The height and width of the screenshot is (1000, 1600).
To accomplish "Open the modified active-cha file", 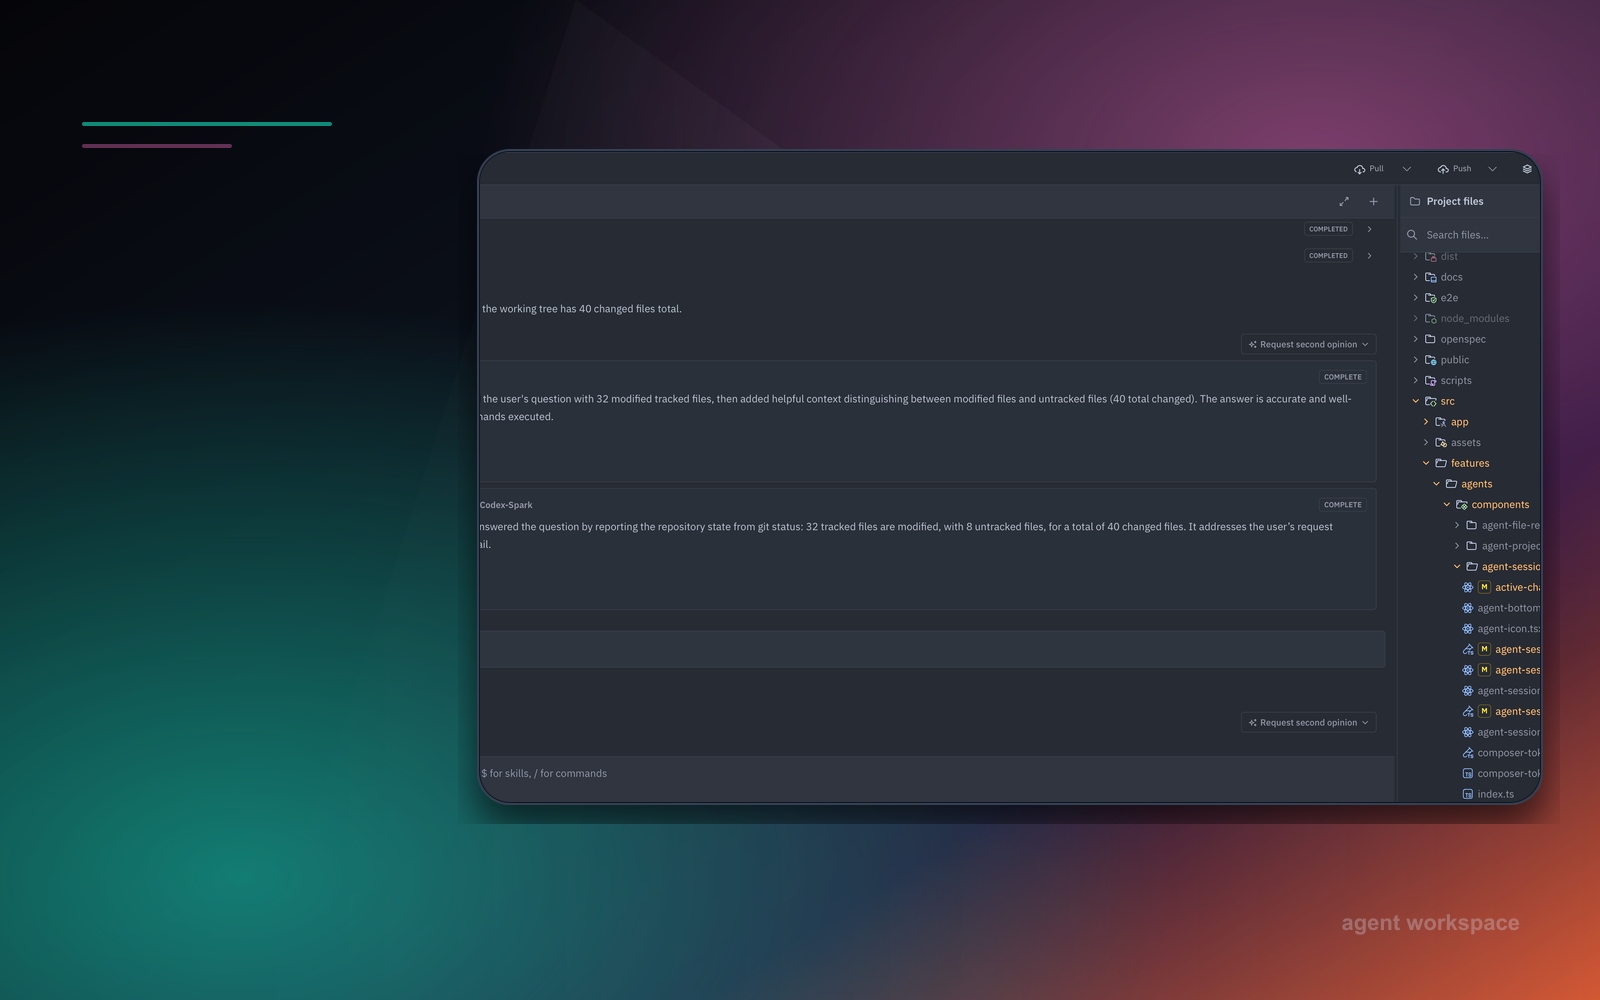I will (1517, 588).
